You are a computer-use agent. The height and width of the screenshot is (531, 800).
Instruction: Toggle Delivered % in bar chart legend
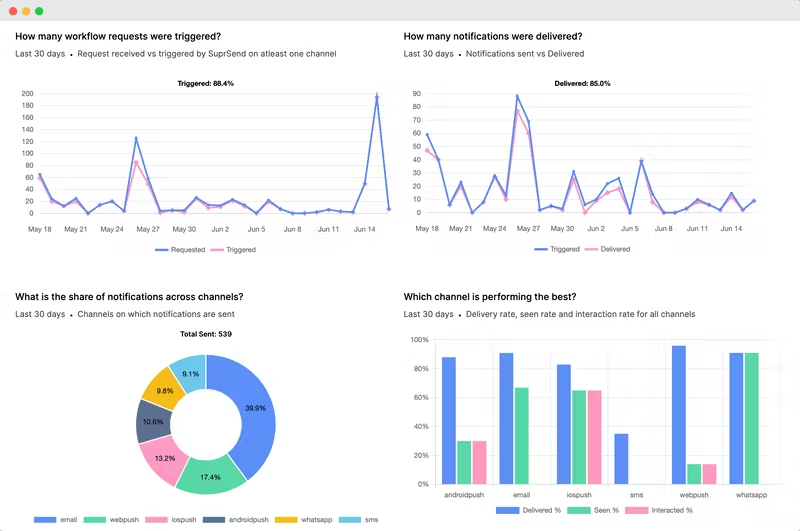tap(529, 510)
